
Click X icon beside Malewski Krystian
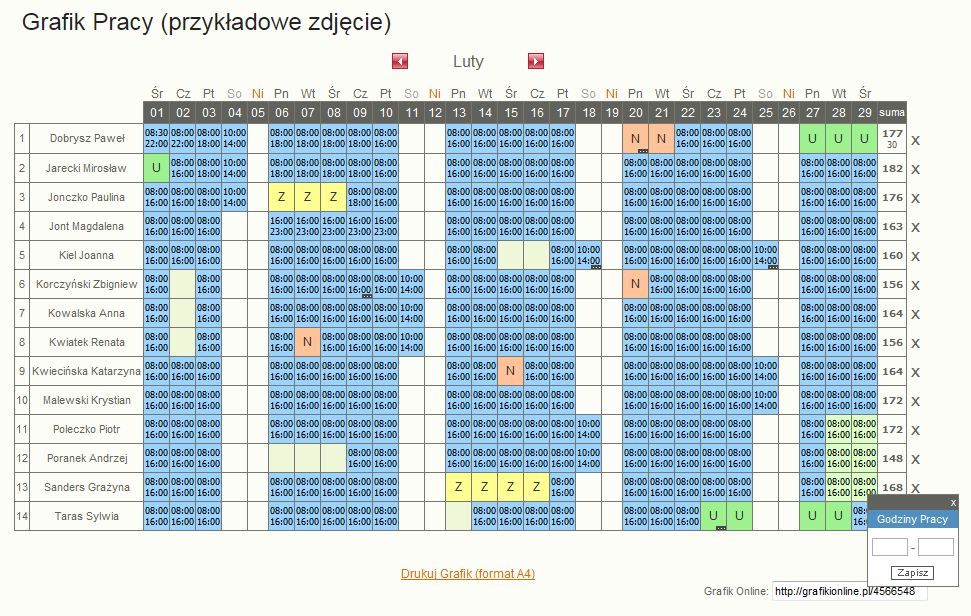913,400
